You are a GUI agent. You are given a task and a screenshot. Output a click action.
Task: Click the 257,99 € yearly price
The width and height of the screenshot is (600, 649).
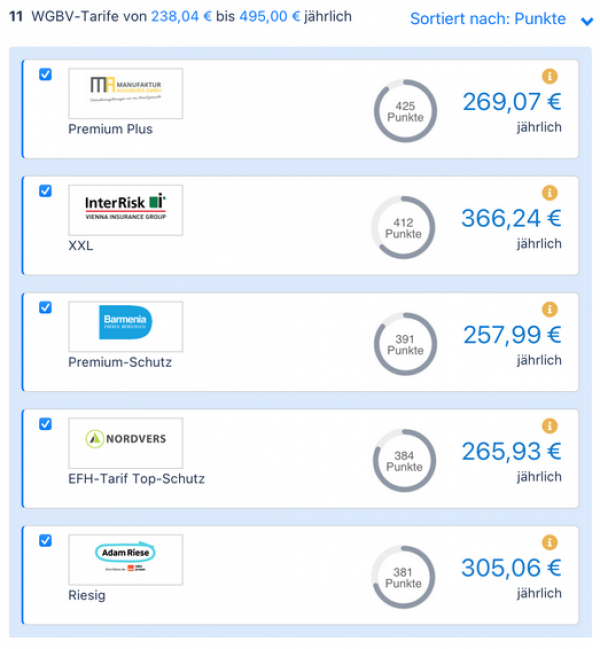click(x=512, y=335)
